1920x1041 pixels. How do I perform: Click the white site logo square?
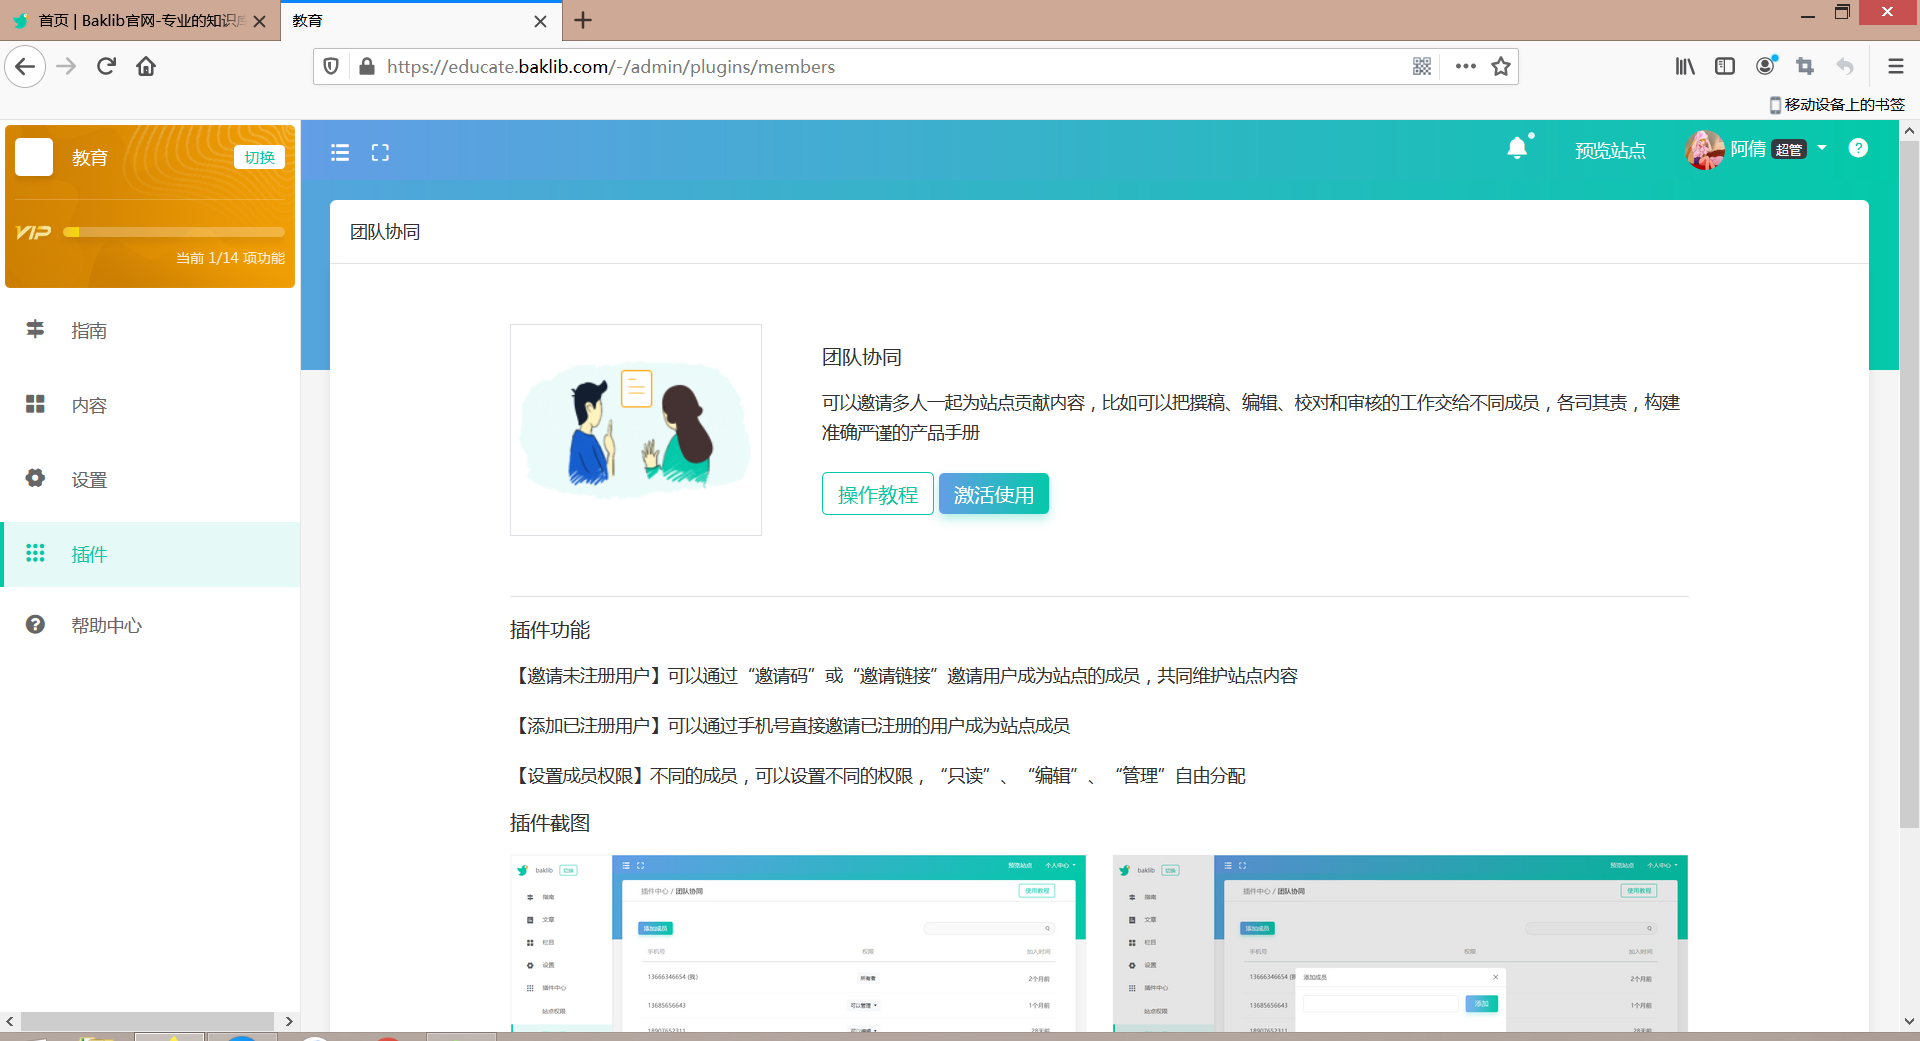pos(34,157)
